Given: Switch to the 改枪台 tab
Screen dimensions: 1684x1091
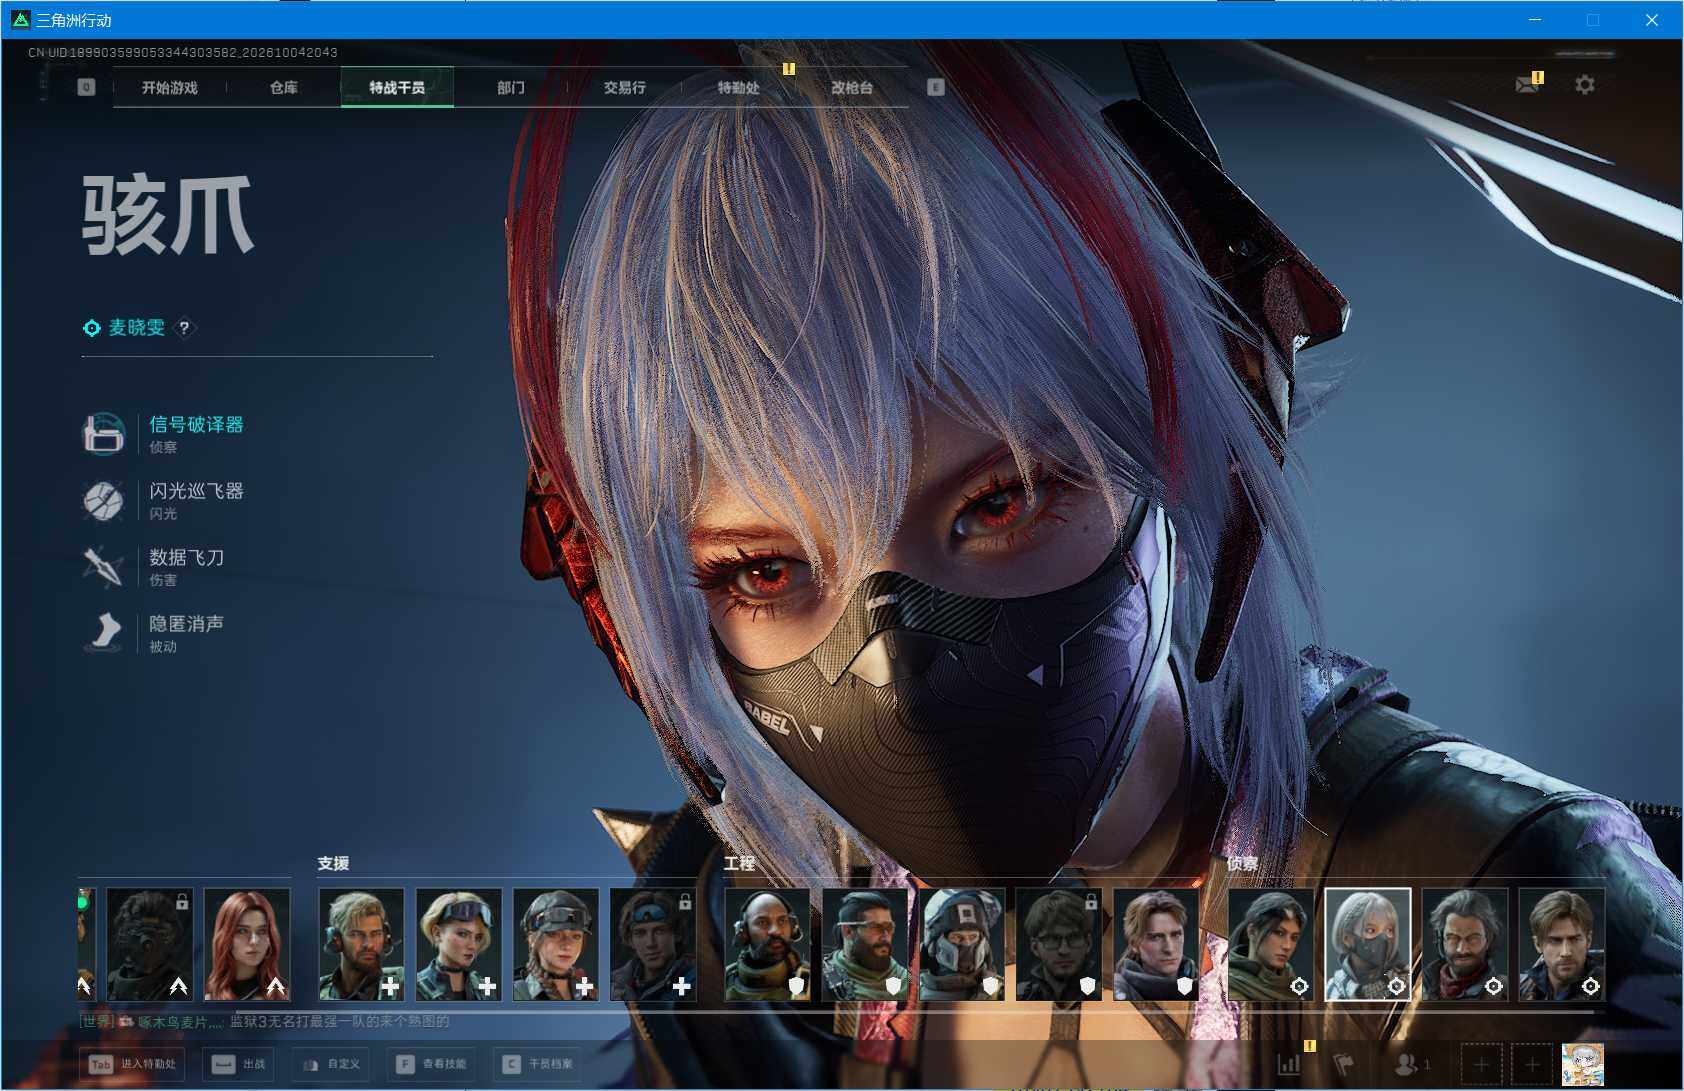Looking at the screenshot, I should [x=852, y=87].
